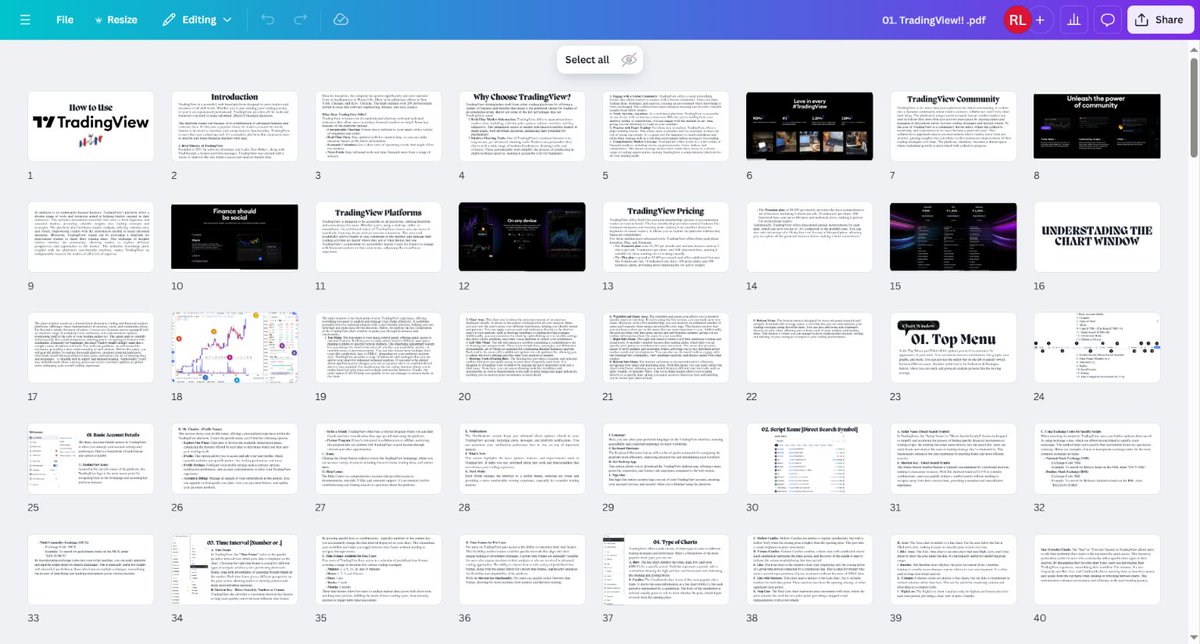This screenshot has width=1200, height=644.
Task: Select page 28 thumbnail
Action: tap(521, 459)
